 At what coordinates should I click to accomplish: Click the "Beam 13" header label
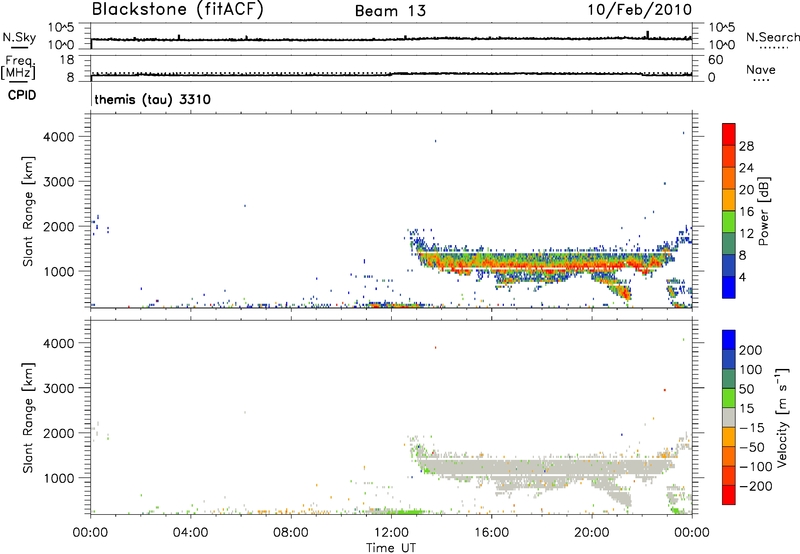pyautogui.click(x=390, y=11)
